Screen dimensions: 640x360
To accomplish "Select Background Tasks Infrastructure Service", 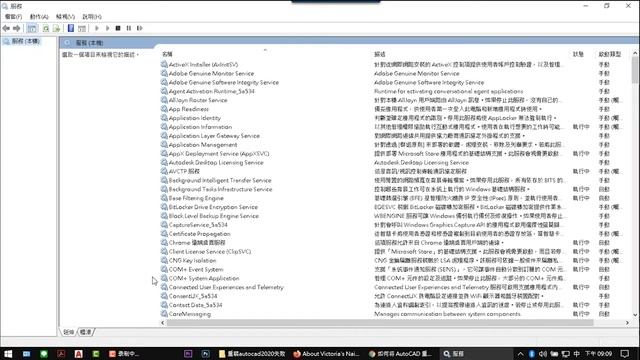I will pyautogui.click(x=220, y=189).
